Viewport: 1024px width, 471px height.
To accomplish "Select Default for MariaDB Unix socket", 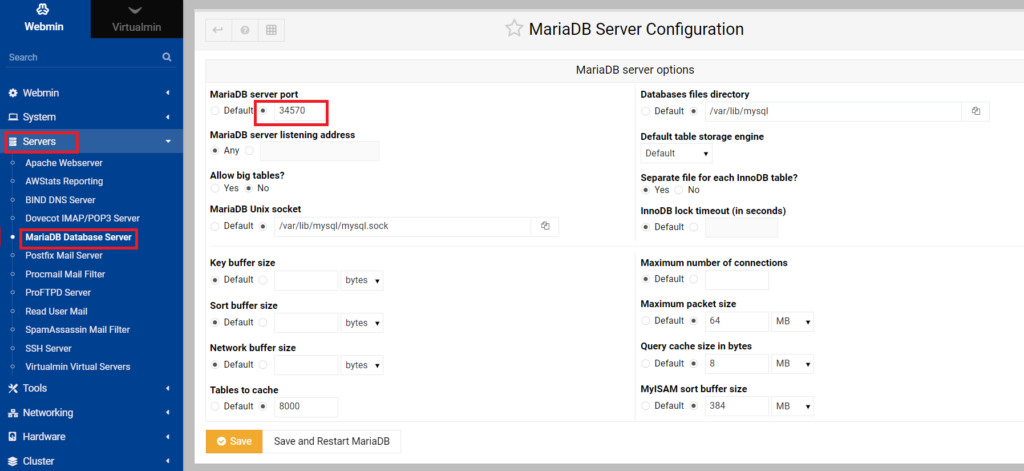I will tap(216, 227).
